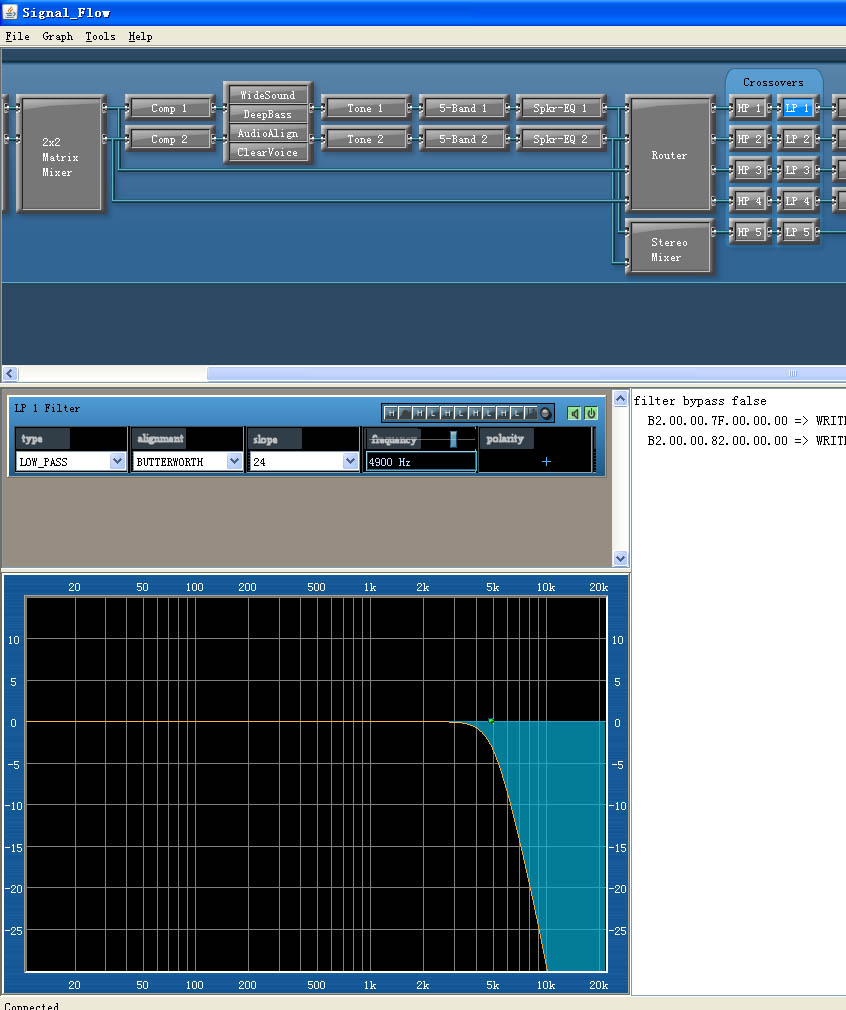Click the first H filter selector button
The height and width of the screenshot is (1010, 846).
pos(390,414)
